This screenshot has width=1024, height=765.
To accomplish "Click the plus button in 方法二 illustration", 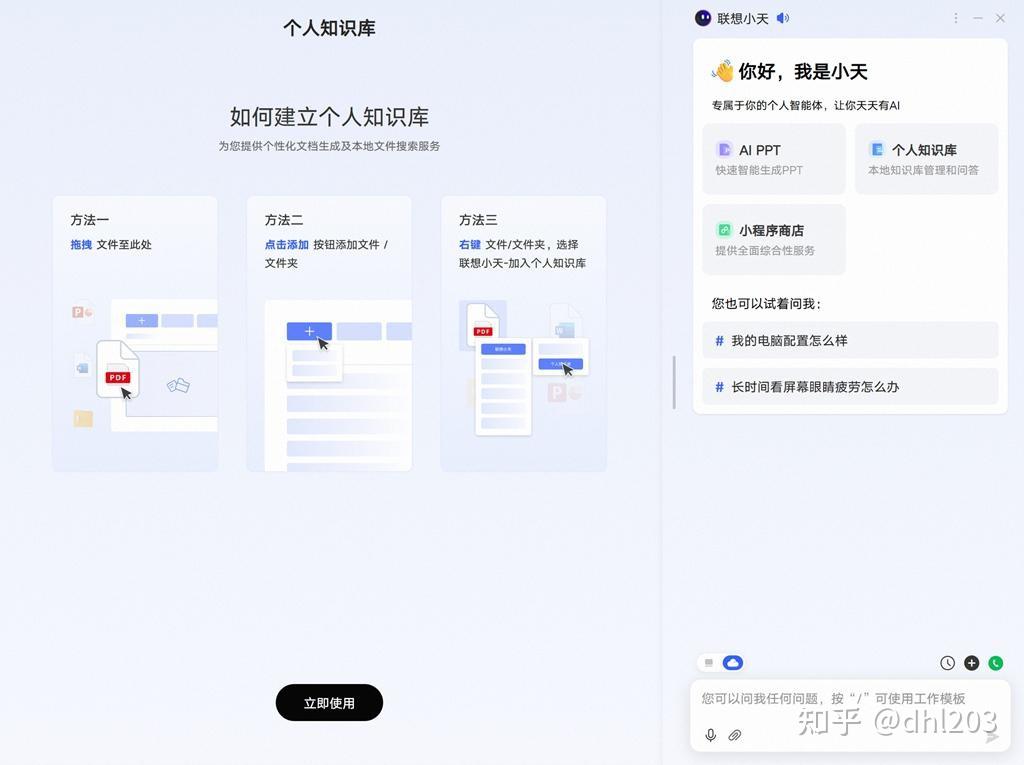I will 309,331.
